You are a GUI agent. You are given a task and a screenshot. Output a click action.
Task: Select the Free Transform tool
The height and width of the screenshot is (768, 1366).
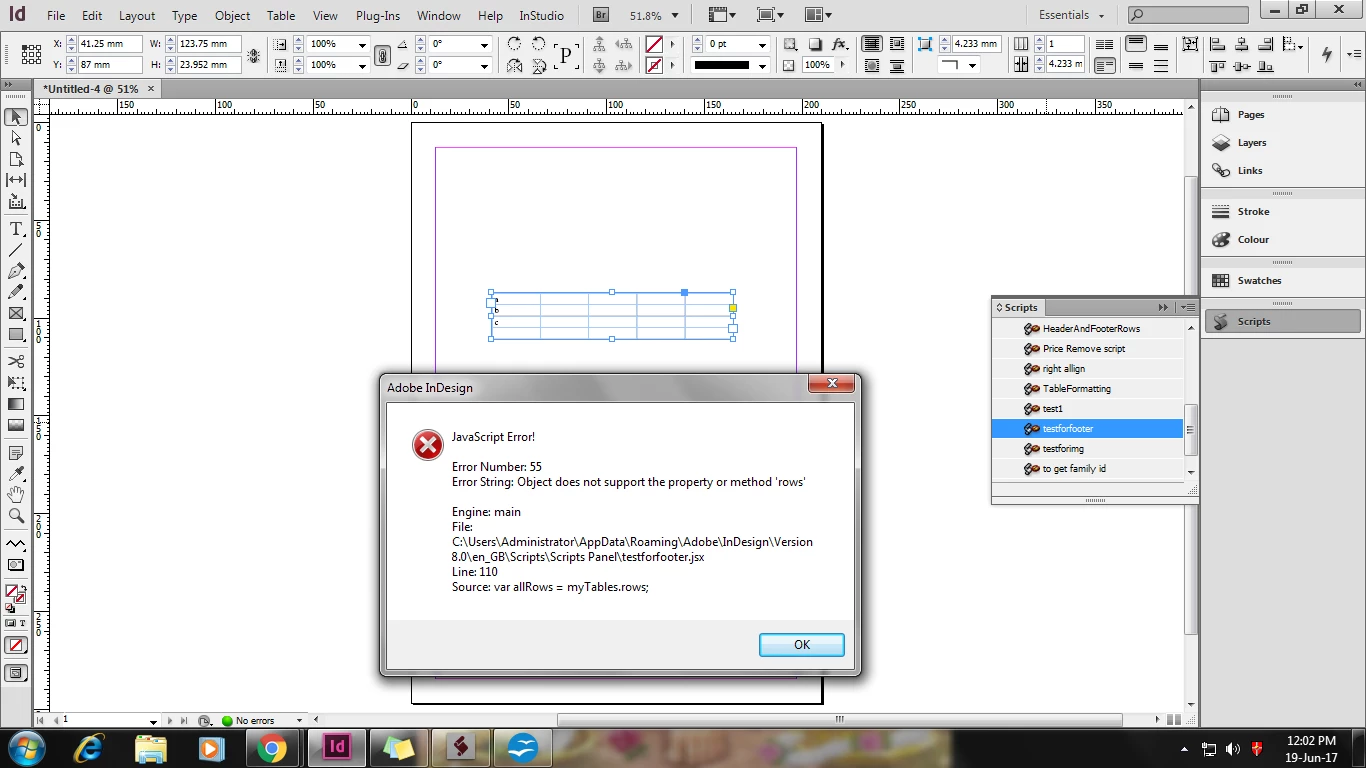pyautogui.click(x=16, y=382)
